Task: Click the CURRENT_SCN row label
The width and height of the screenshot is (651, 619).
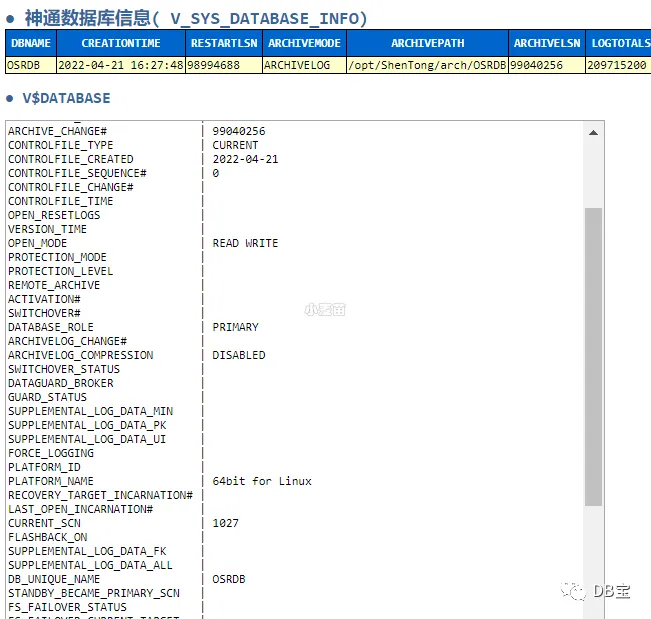Action: tap(44, 523)
